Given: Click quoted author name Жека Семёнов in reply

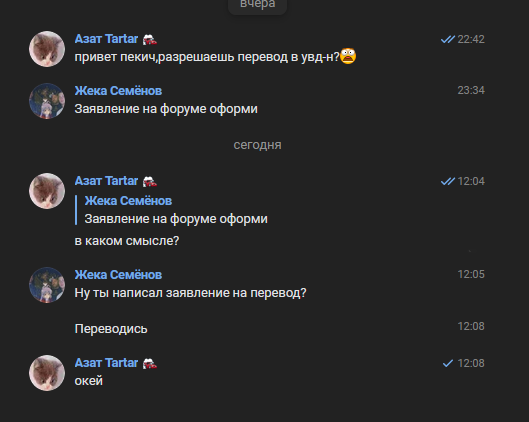Looking at the screenshot, I should (x=128, y=201).
